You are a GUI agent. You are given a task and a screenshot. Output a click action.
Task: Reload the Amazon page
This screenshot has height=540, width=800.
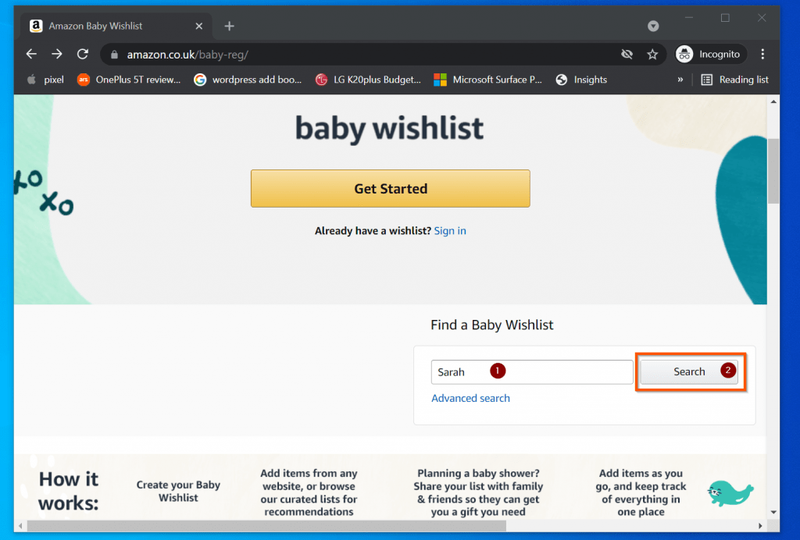(83, 54)
